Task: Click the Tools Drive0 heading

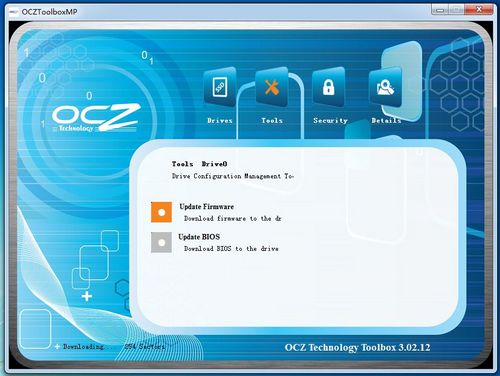Action: pos(199,164)
